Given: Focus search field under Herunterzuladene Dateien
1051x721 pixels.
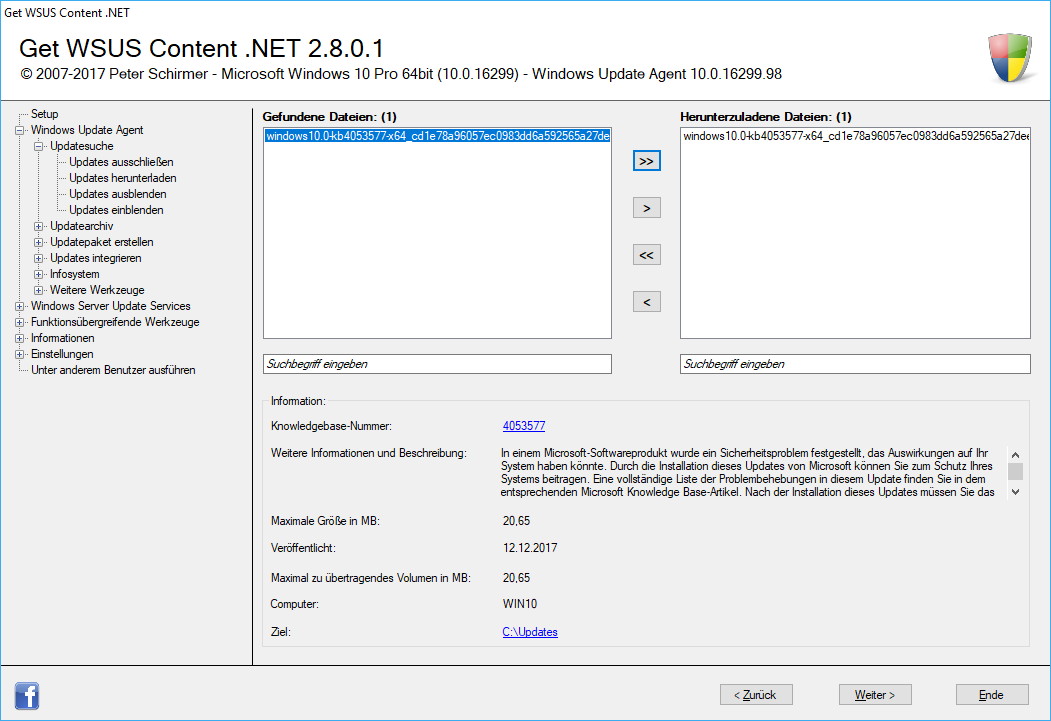Looking at the screenshot, I should click(855, 364).
